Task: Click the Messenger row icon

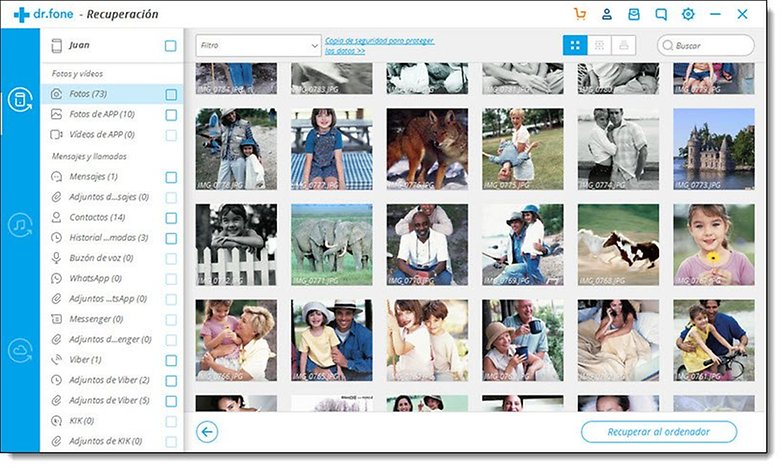Action: pyautogui.click(x=57, y=319)
